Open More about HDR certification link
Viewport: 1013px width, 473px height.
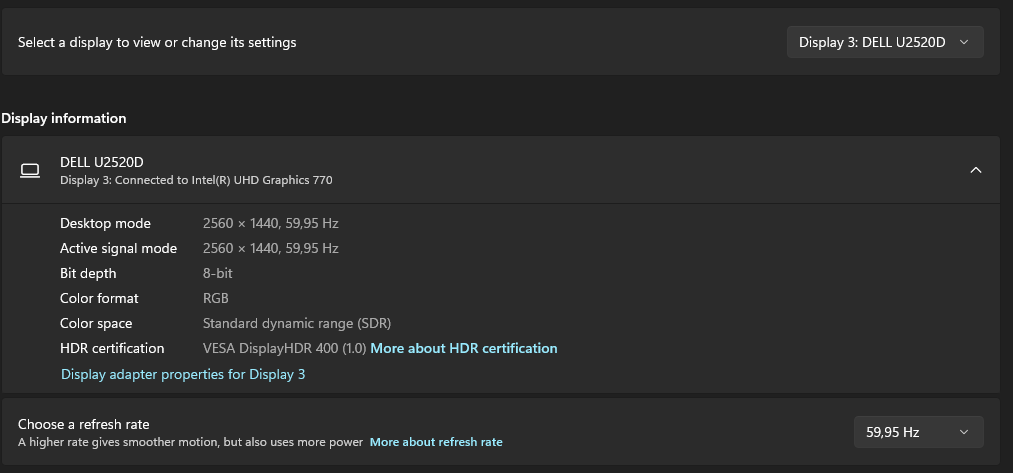[463, 348]
